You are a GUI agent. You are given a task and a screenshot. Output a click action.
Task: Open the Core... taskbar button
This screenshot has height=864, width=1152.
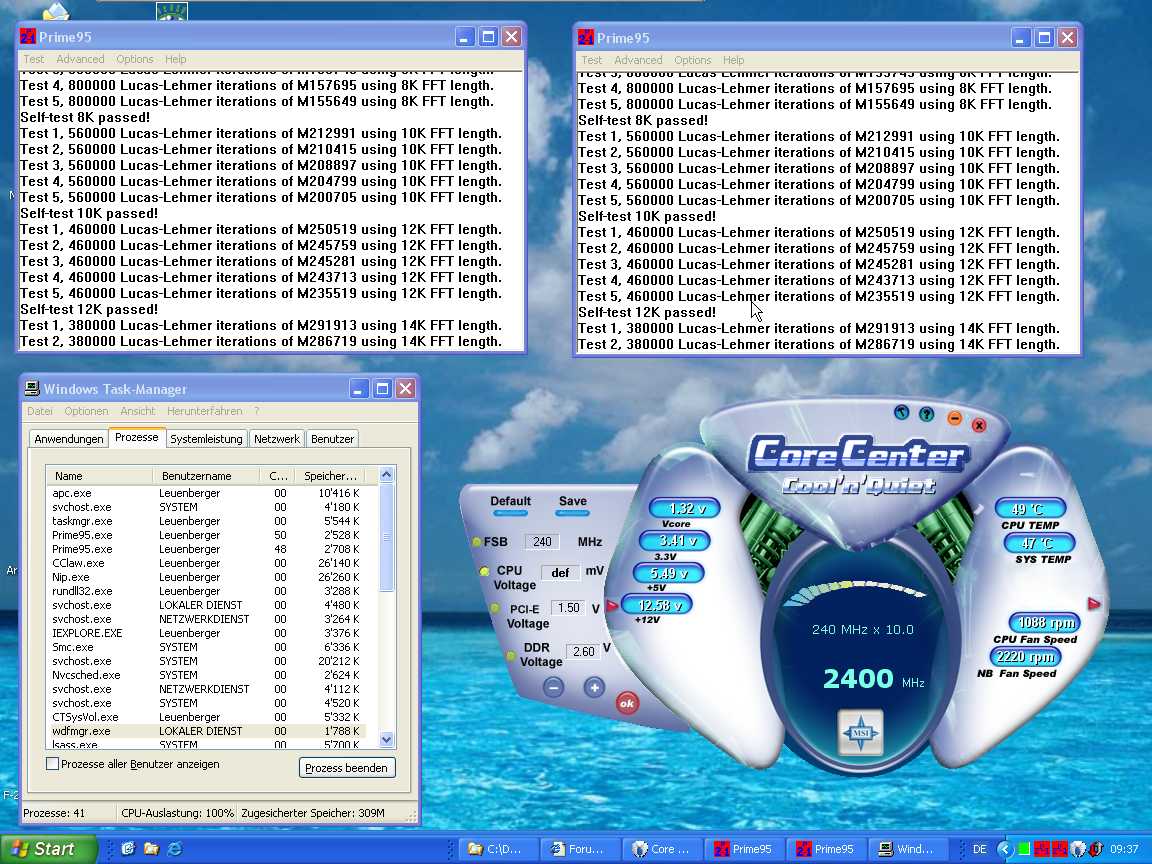pyautogui.click(x=662, y=849)
